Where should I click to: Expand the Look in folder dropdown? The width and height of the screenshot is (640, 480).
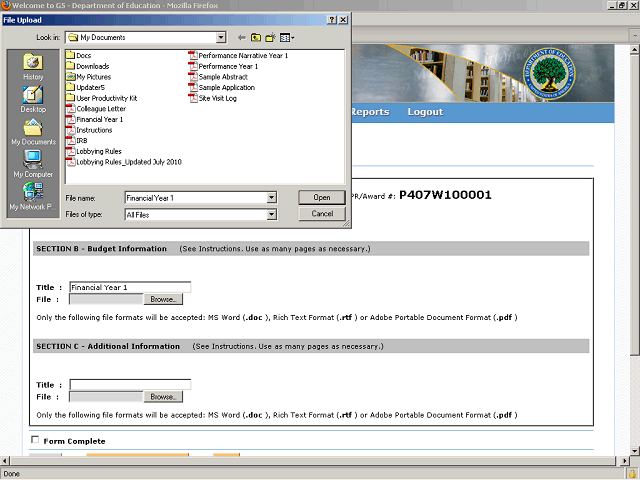coord(221,38)
